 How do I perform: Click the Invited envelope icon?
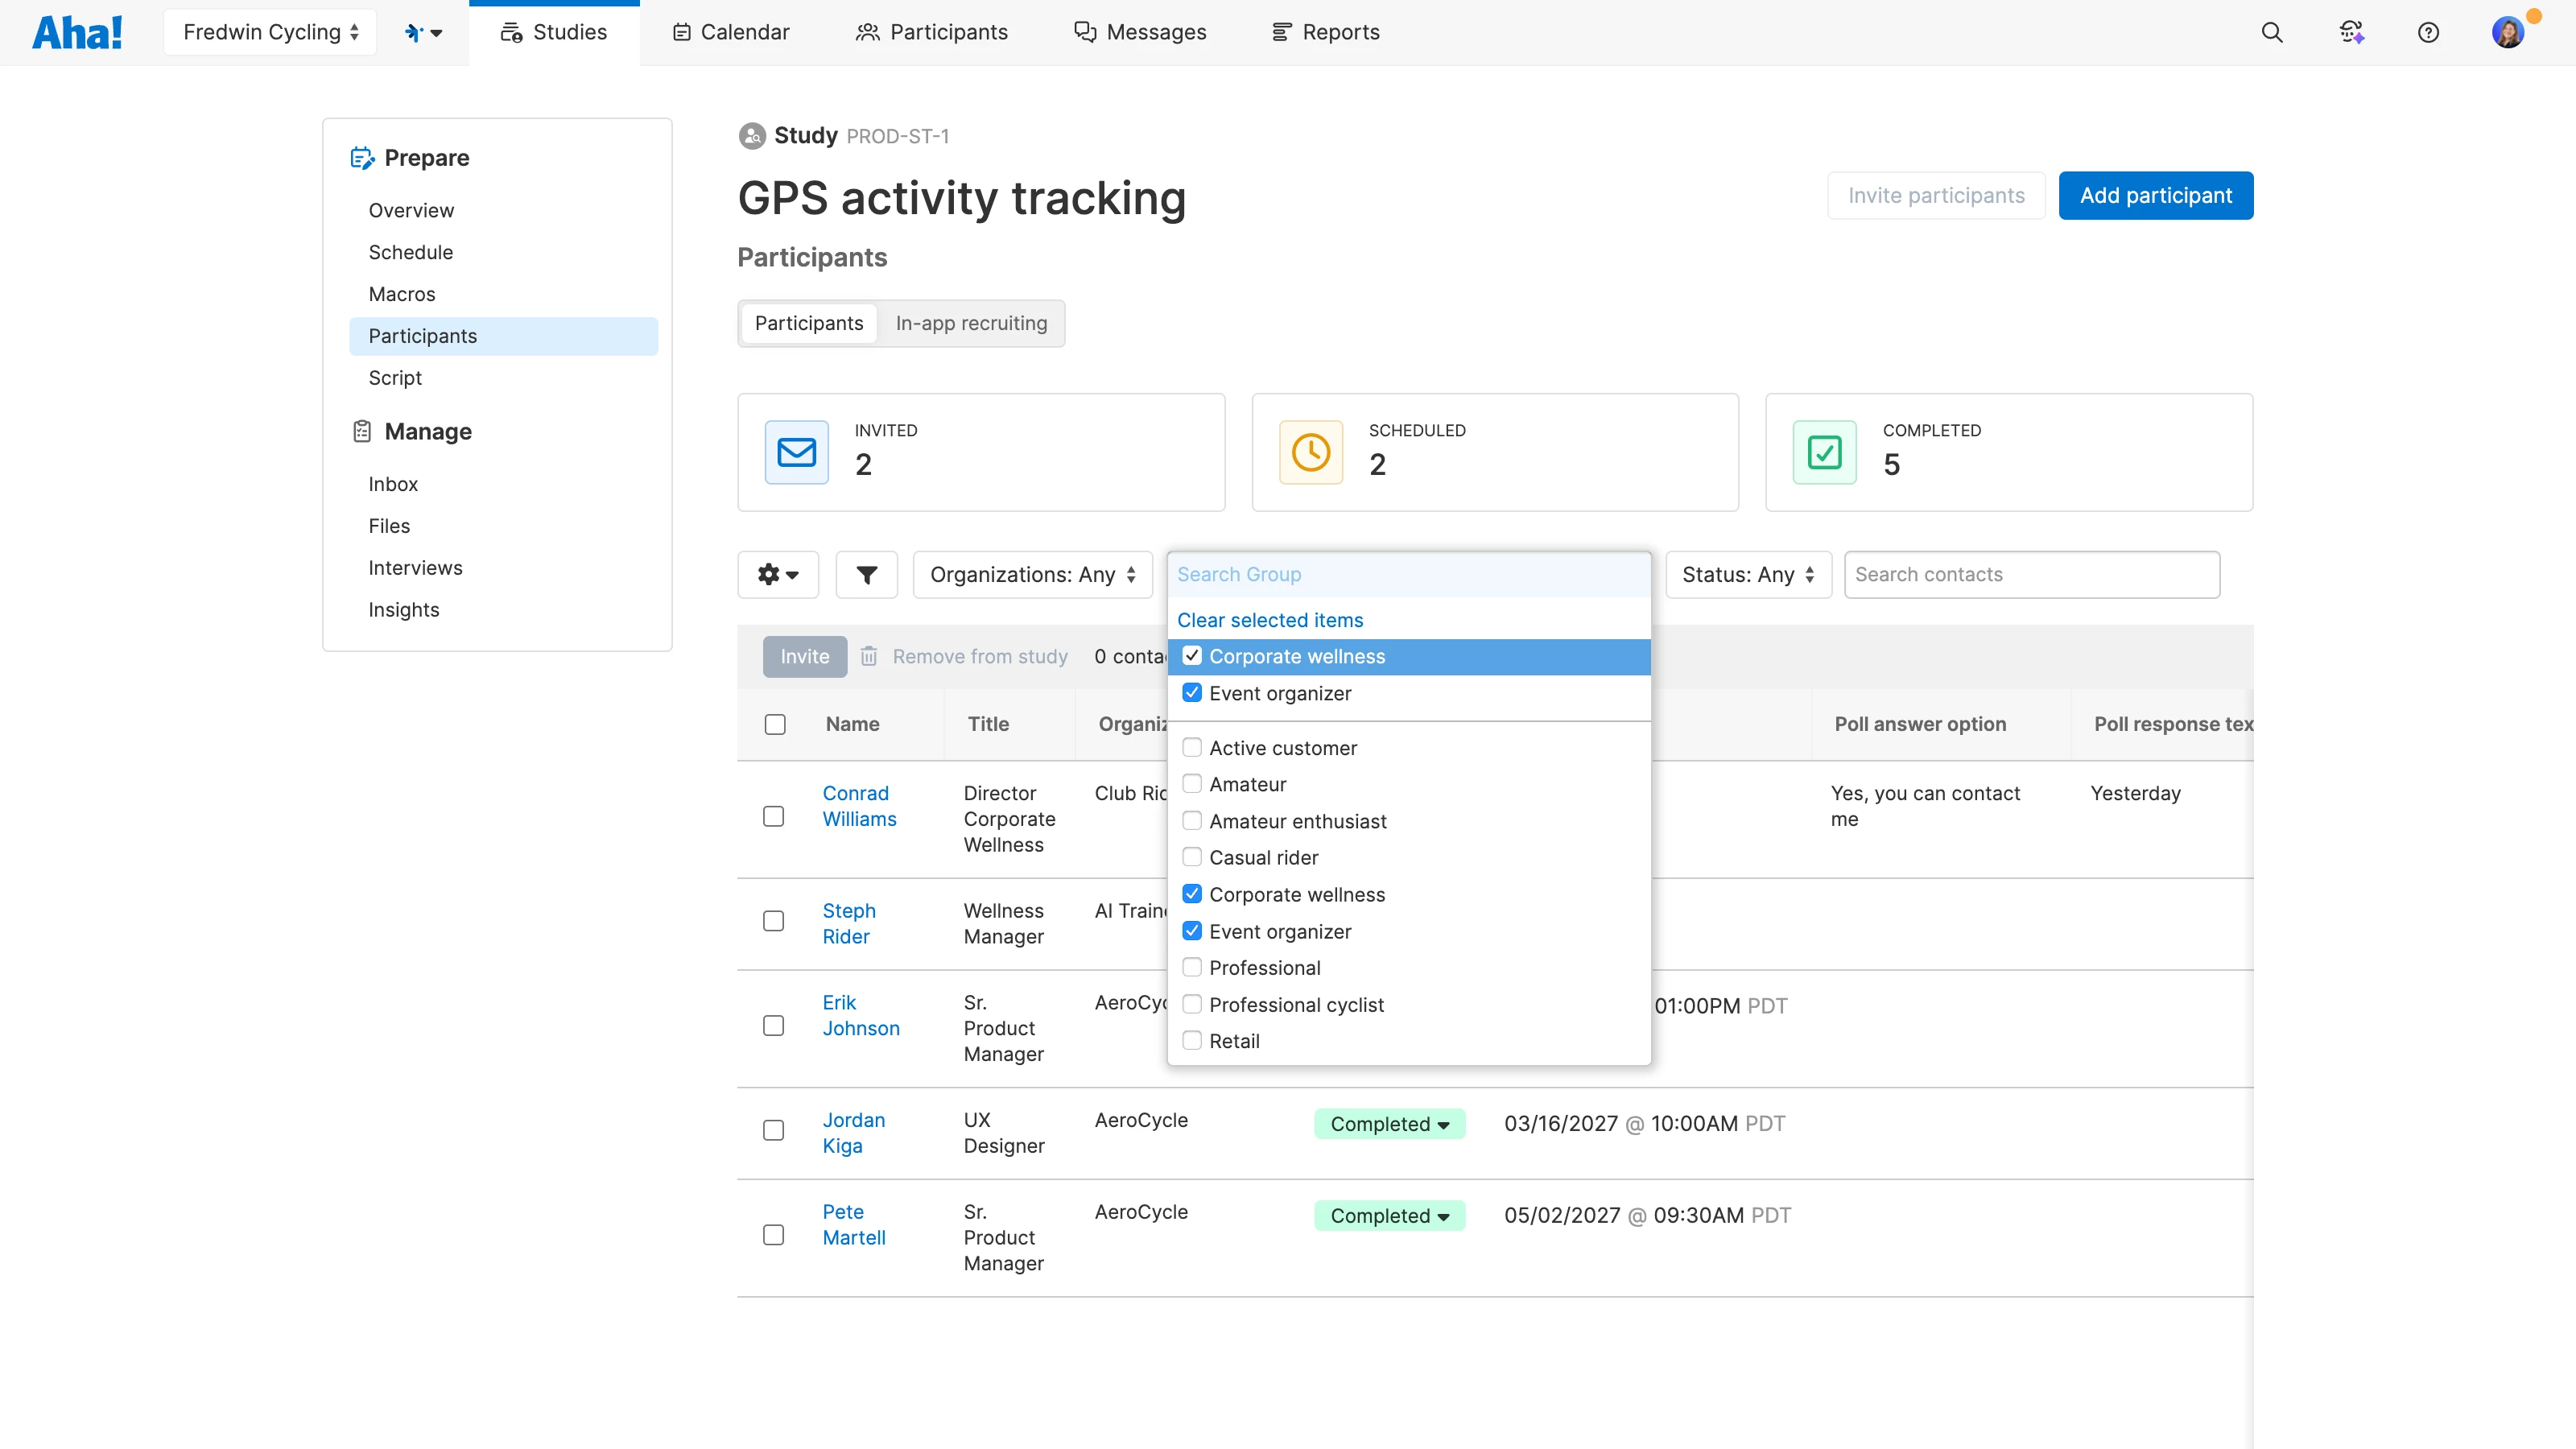(x=797, y=452)
